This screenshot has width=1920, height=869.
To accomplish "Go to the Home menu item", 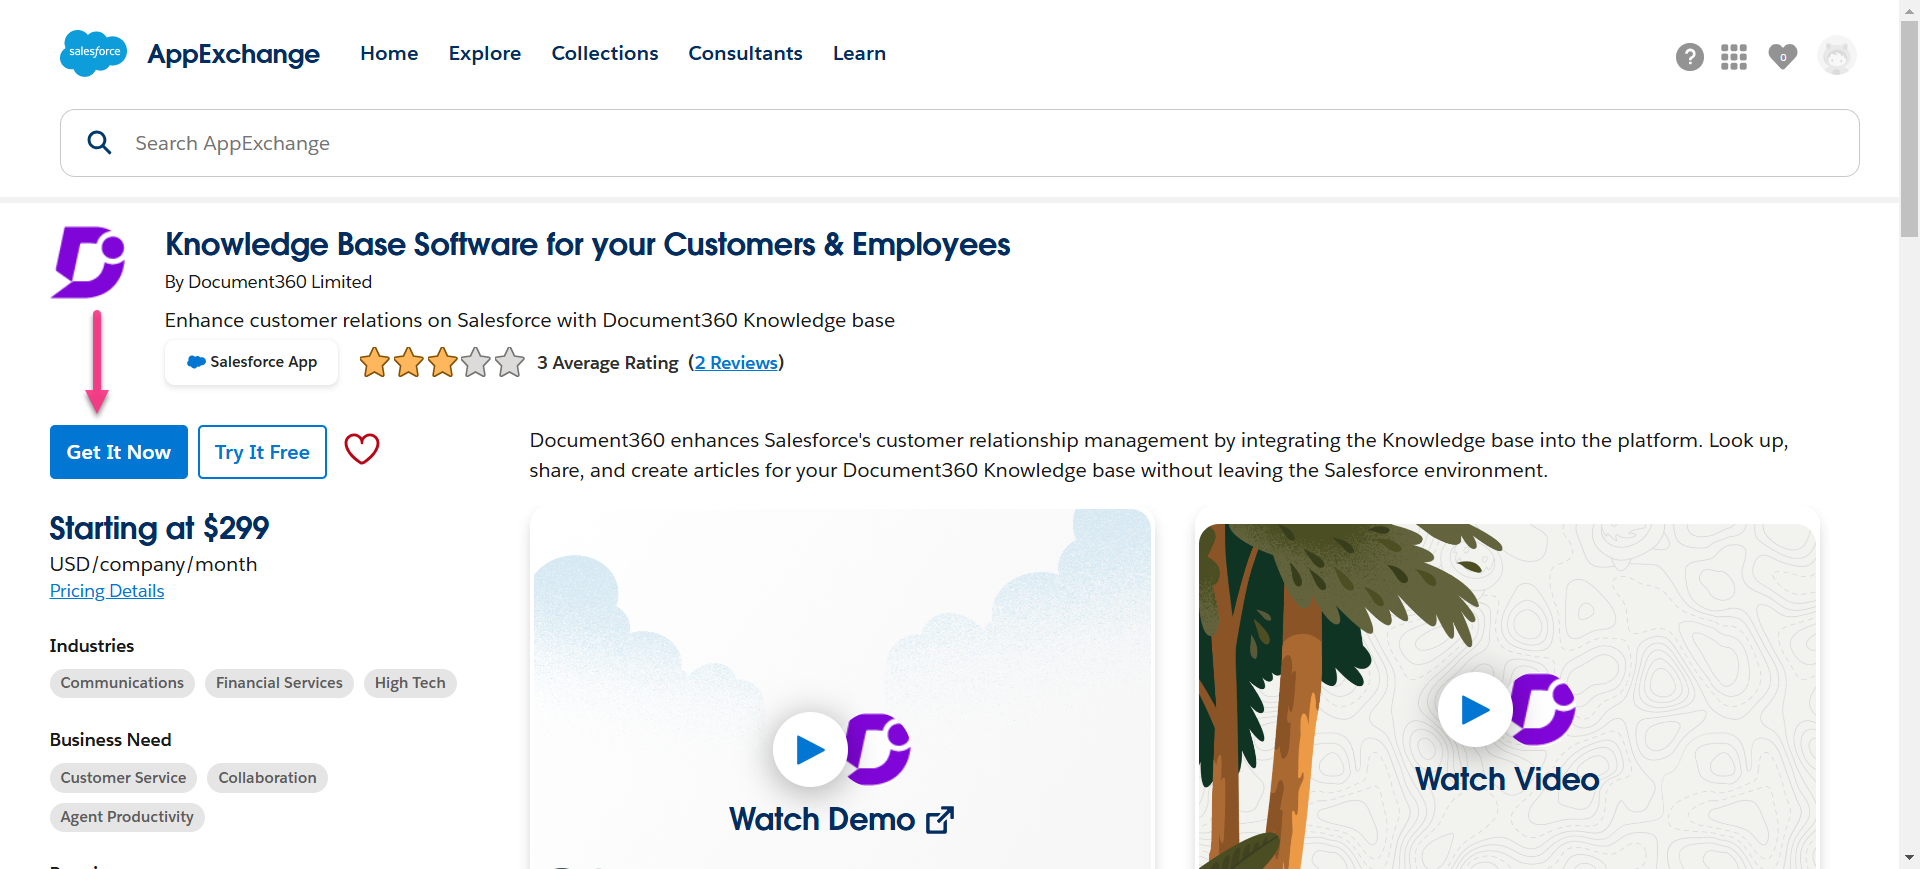I will pyautogui.click(x=389, y=53).
